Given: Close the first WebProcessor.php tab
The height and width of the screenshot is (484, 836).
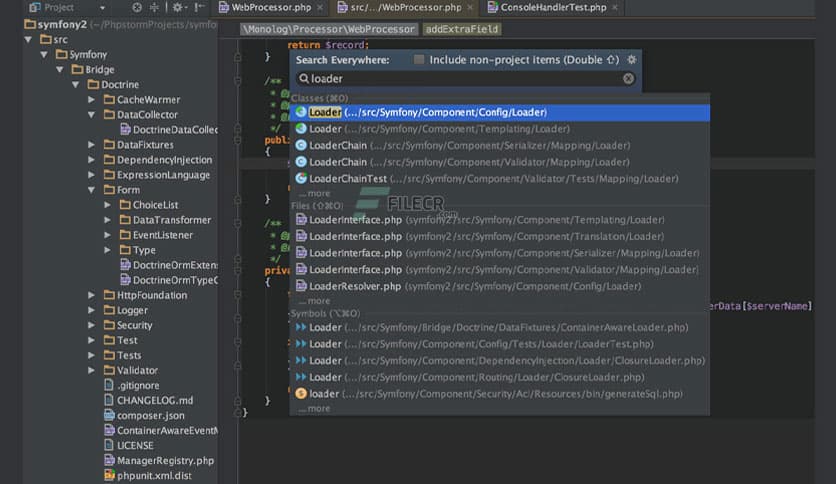Looking at the screenshot, I should 320,7.
